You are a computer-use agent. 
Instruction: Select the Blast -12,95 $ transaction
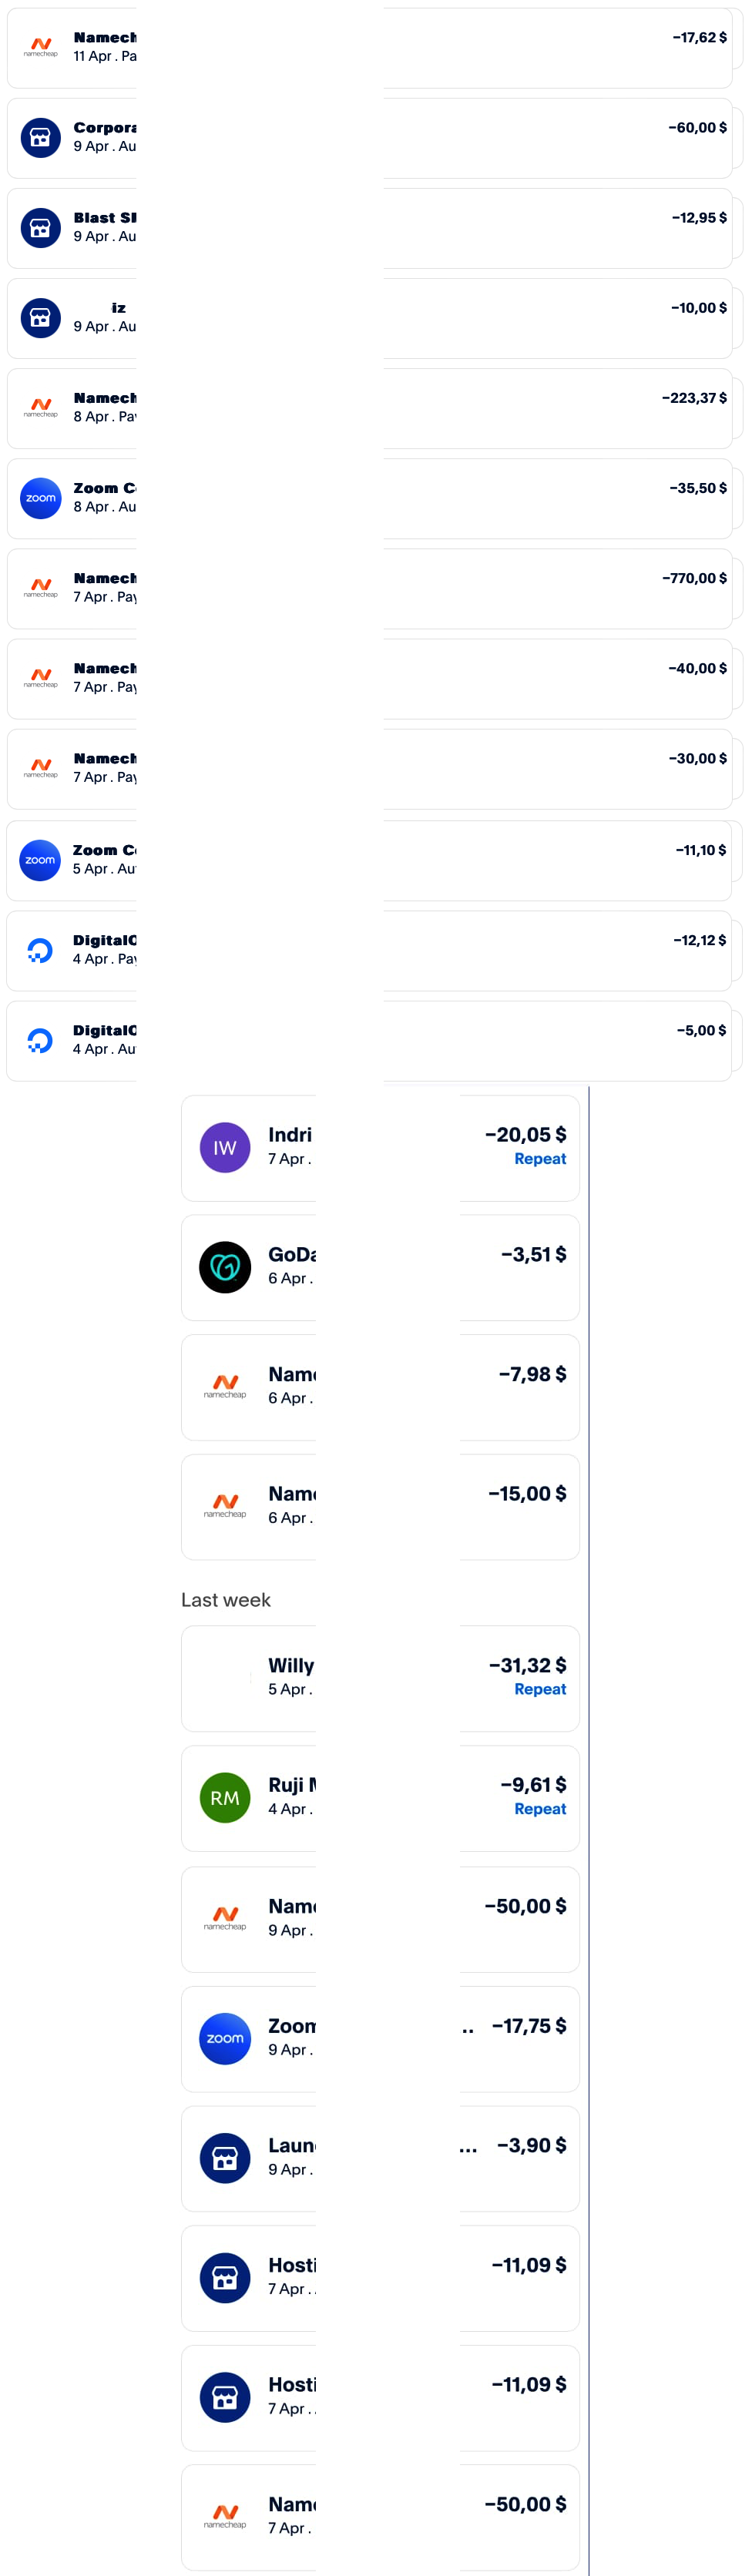click(x=369, y=228)
